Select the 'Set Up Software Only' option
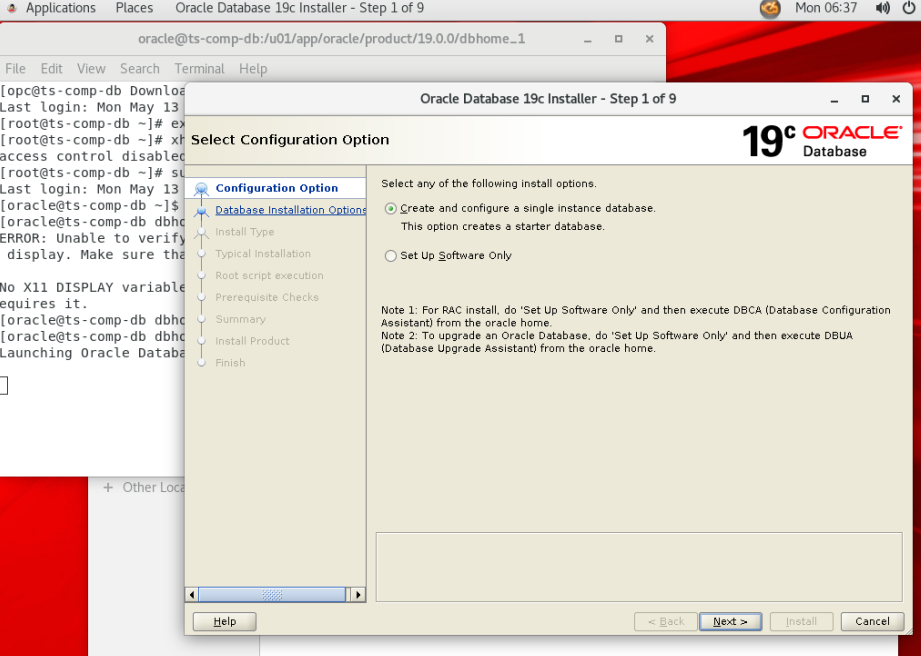Image resolution: width=921 pixels, height=656 pixels. coord(391,255)
